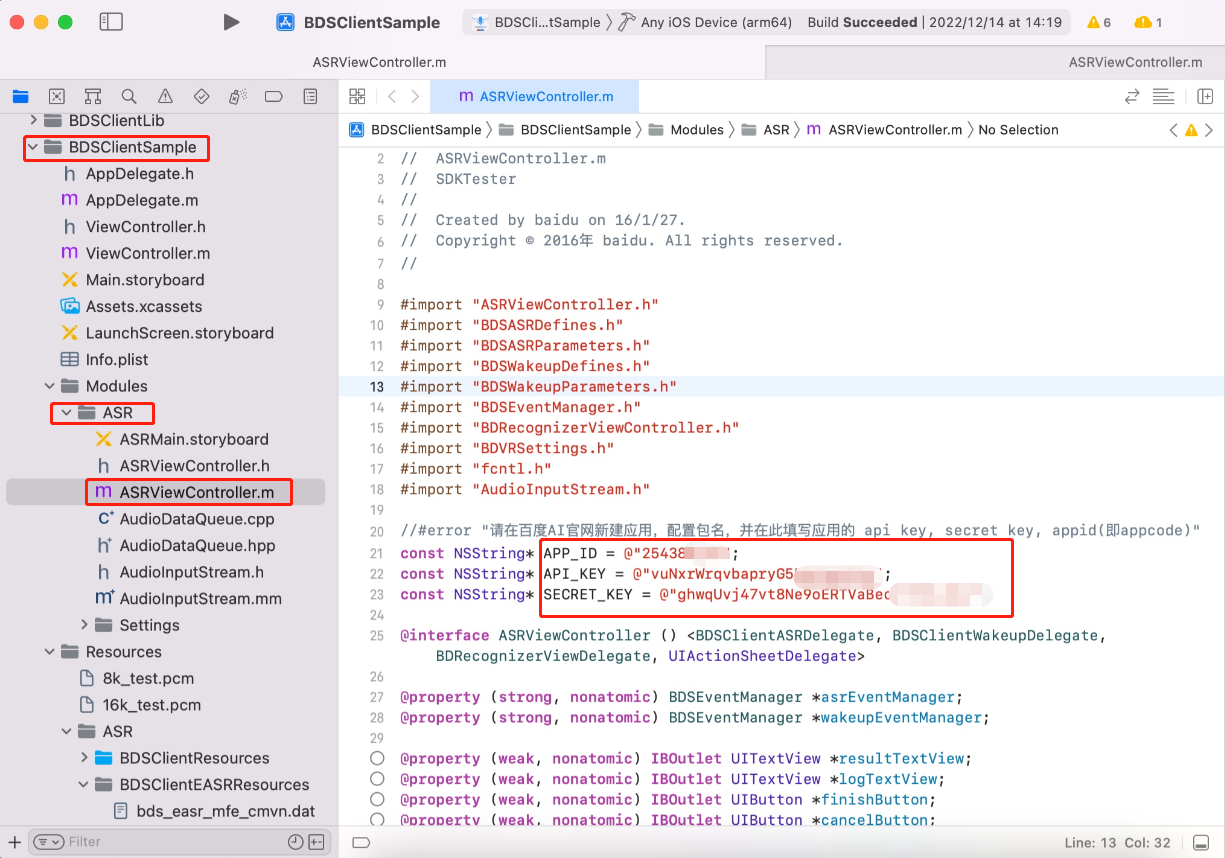
Task: Show recent files filter clock icon
Action: (296, 842)
